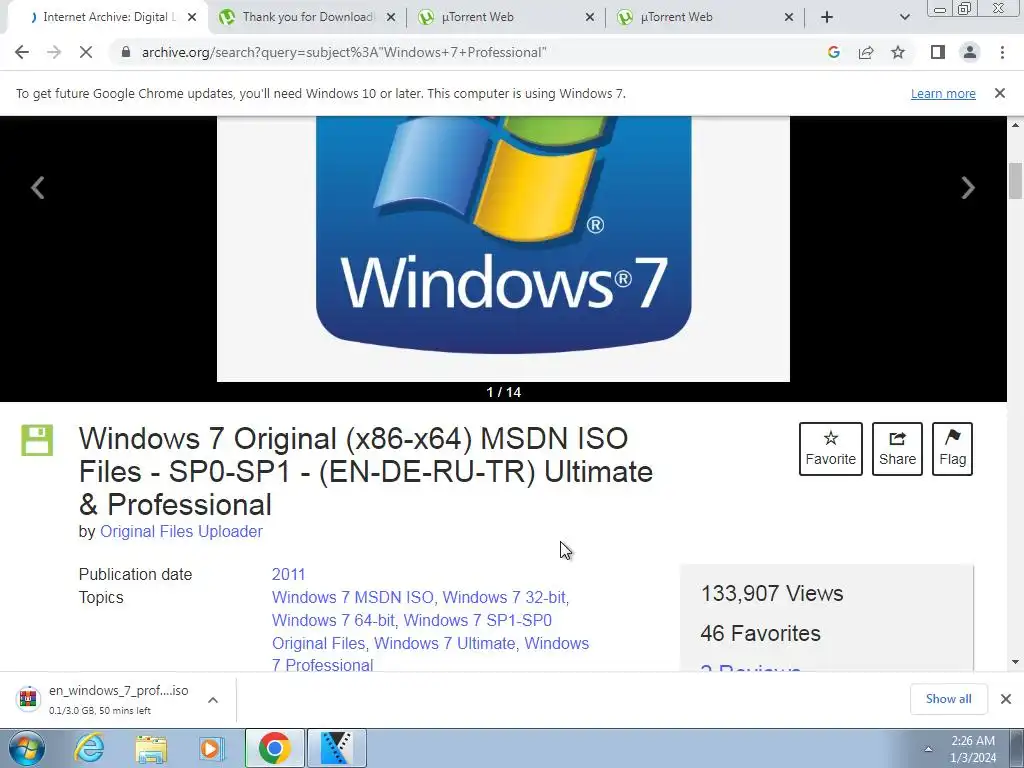1024x768 pixels.
Task: Open Windows Explorer folder from taskbar
Action: pyautogui.click(x=151, y=748)
